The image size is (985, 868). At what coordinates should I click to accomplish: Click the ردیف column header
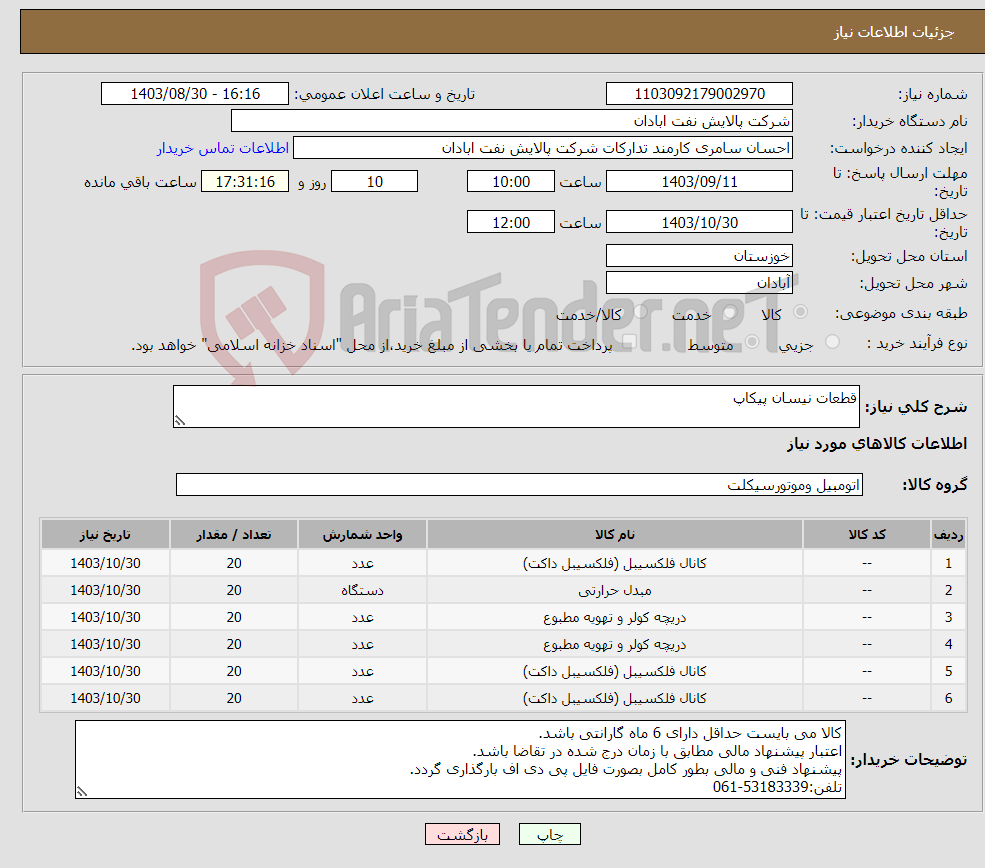pos(949,534)
